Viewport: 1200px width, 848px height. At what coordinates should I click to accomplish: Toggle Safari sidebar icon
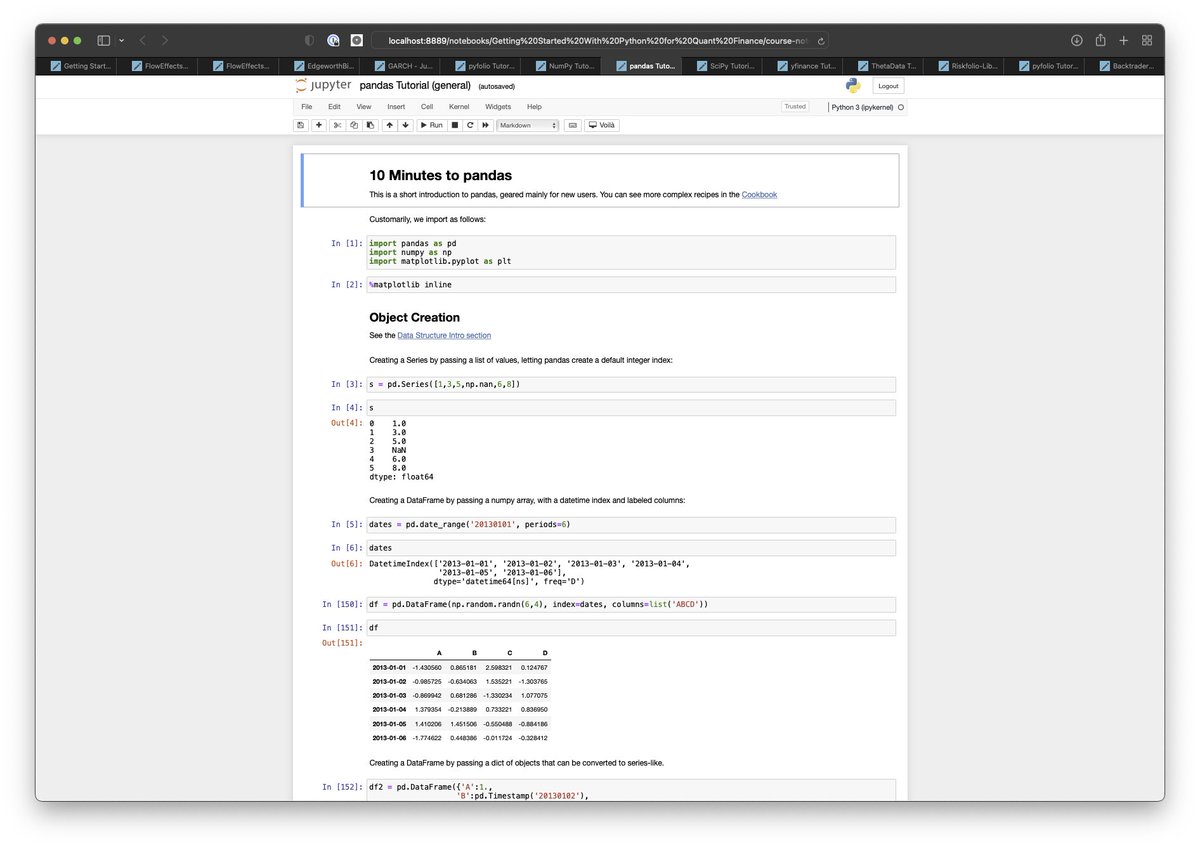[103, 40]
